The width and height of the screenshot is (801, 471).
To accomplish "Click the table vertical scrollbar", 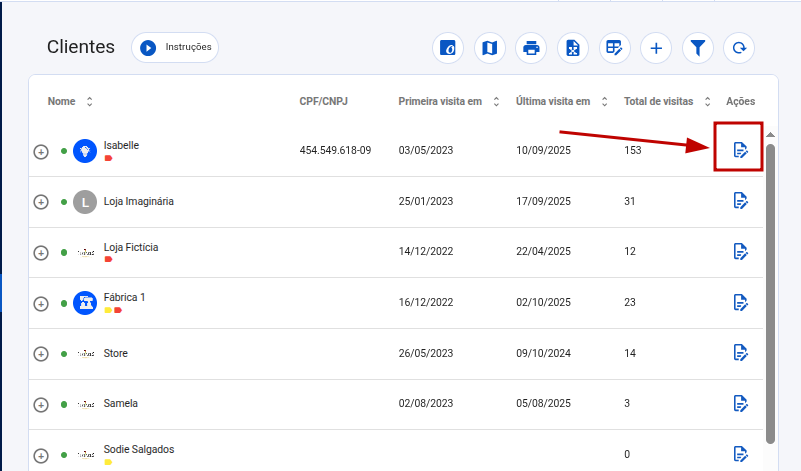I will point(770,290).
